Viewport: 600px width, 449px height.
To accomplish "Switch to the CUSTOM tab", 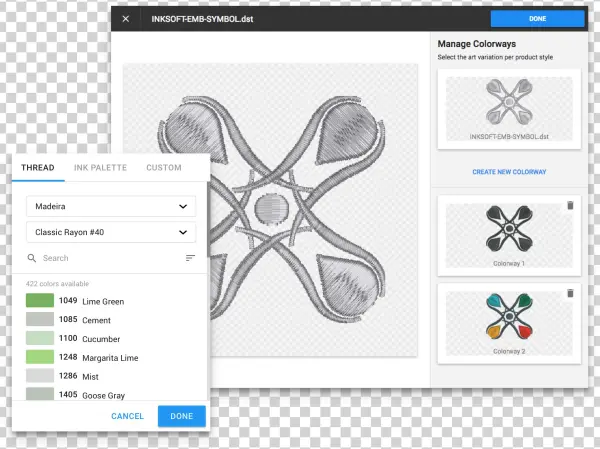I will click(164, 168).
